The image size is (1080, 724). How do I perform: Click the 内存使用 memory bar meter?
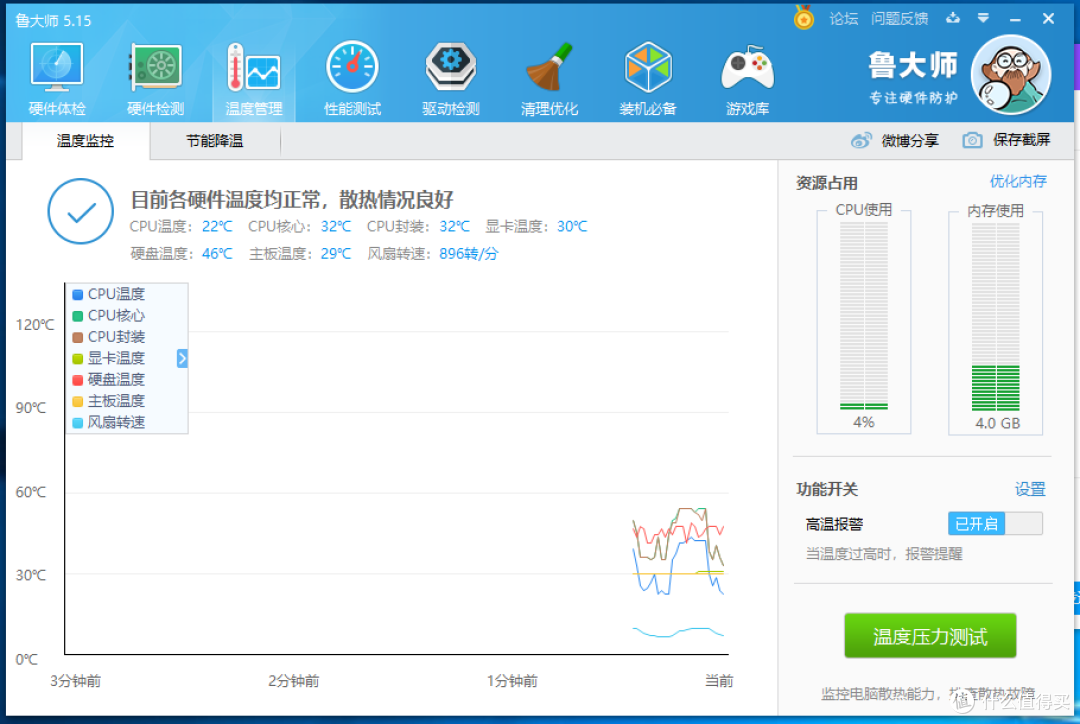pyautogui.click(x=995, y=316)
